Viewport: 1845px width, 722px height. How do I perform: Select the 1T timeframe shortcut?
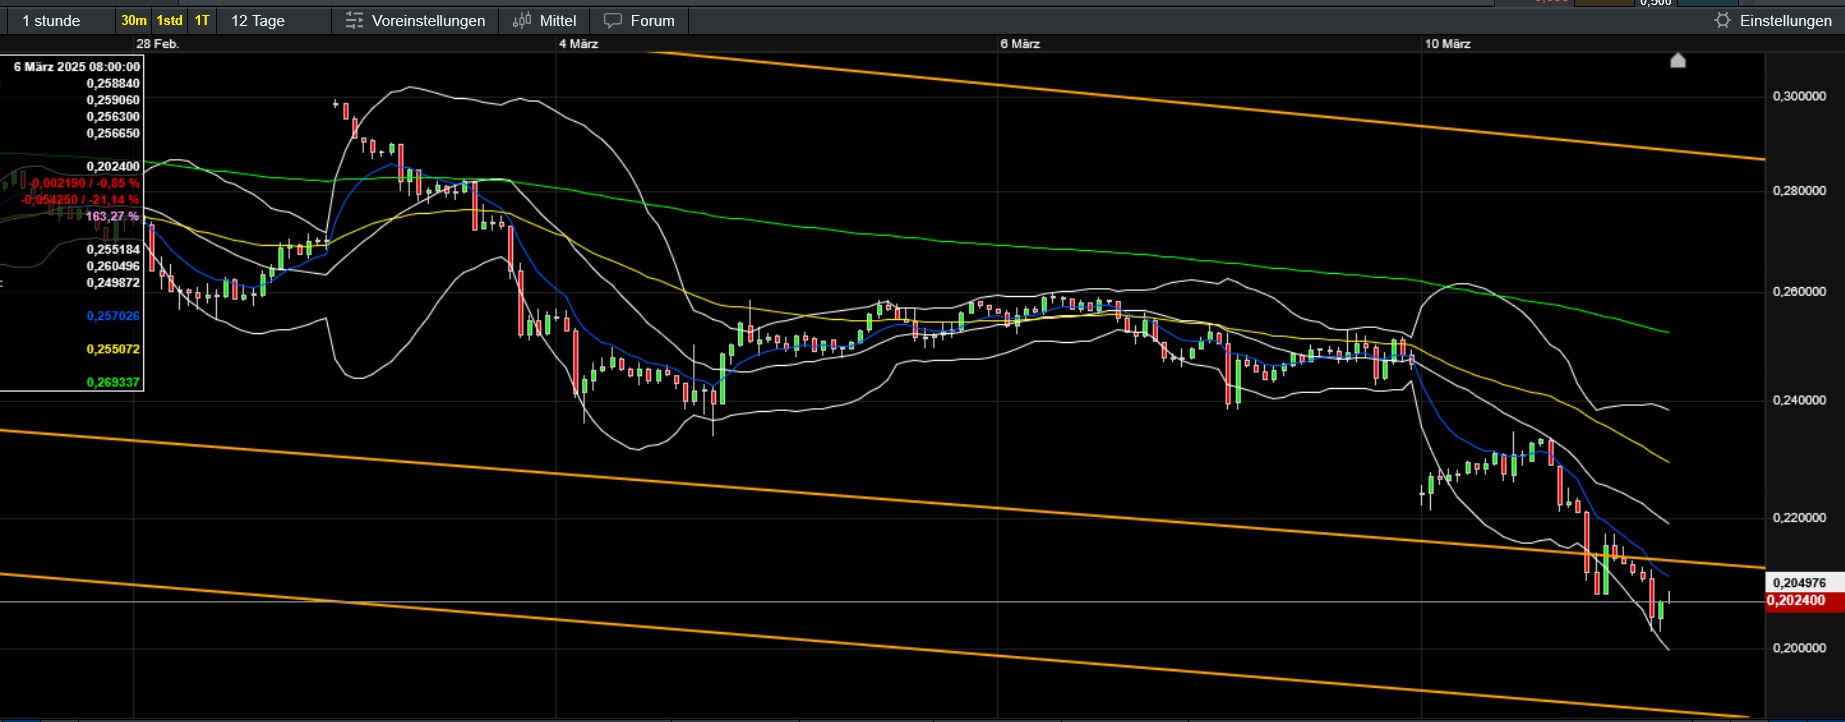point(202,20)
